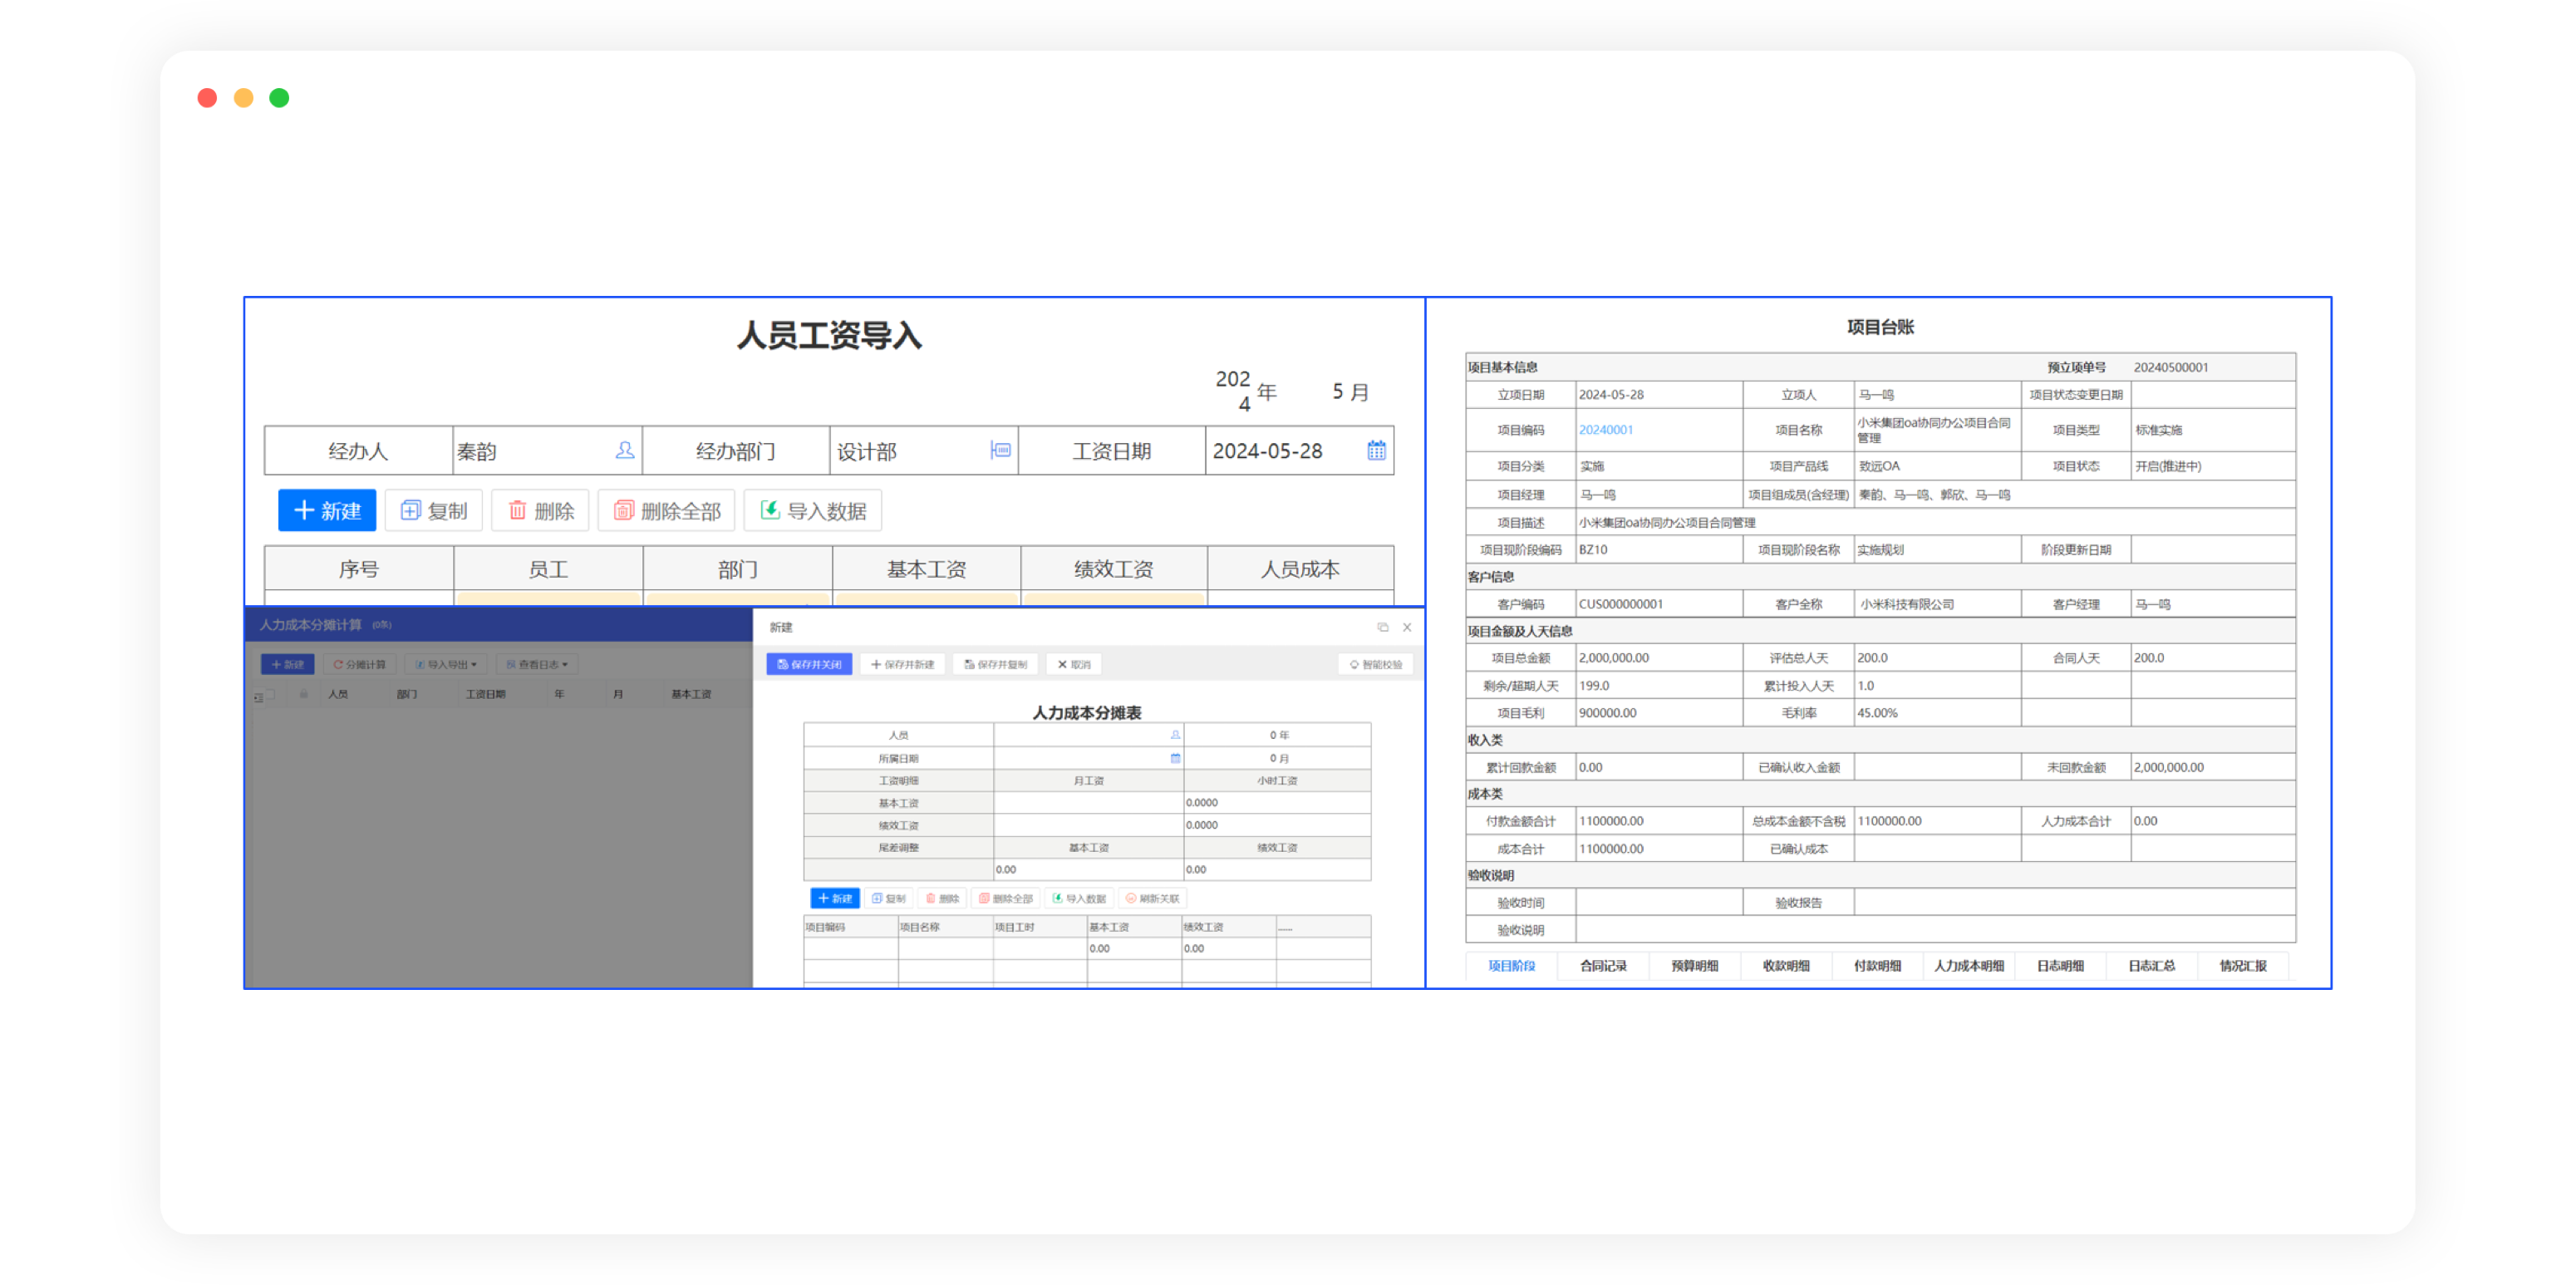
Task: Click the 项目工时 column header in detail table
Action: 1040,927
